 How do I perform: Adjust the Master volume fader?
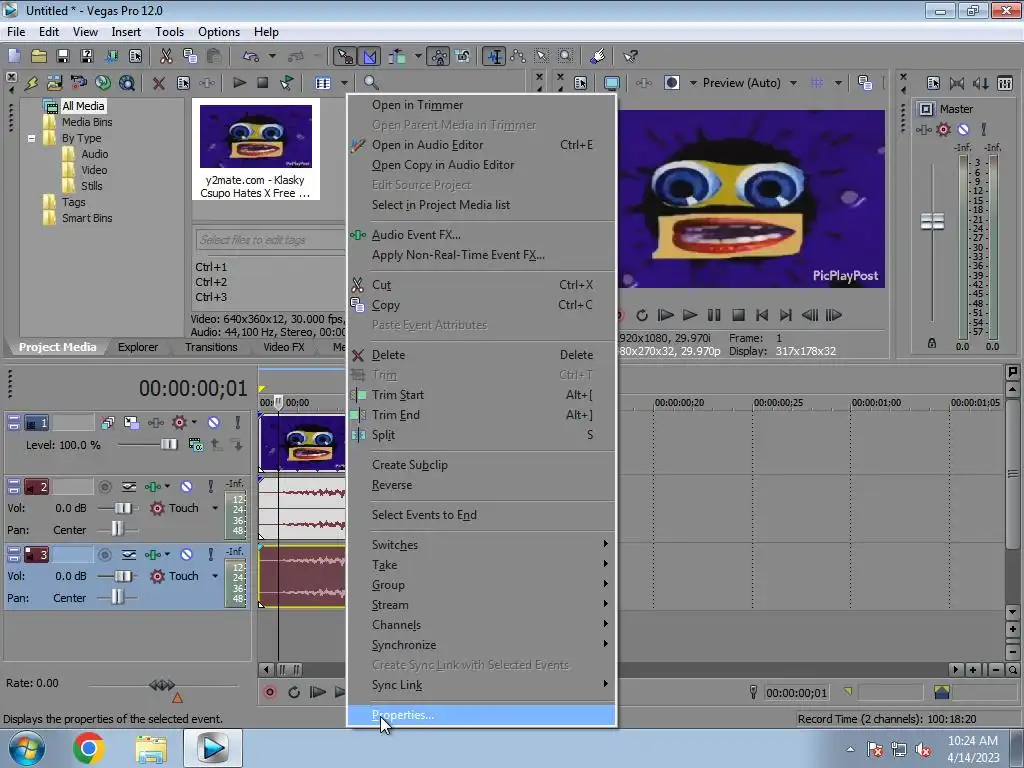pos(932,222)
